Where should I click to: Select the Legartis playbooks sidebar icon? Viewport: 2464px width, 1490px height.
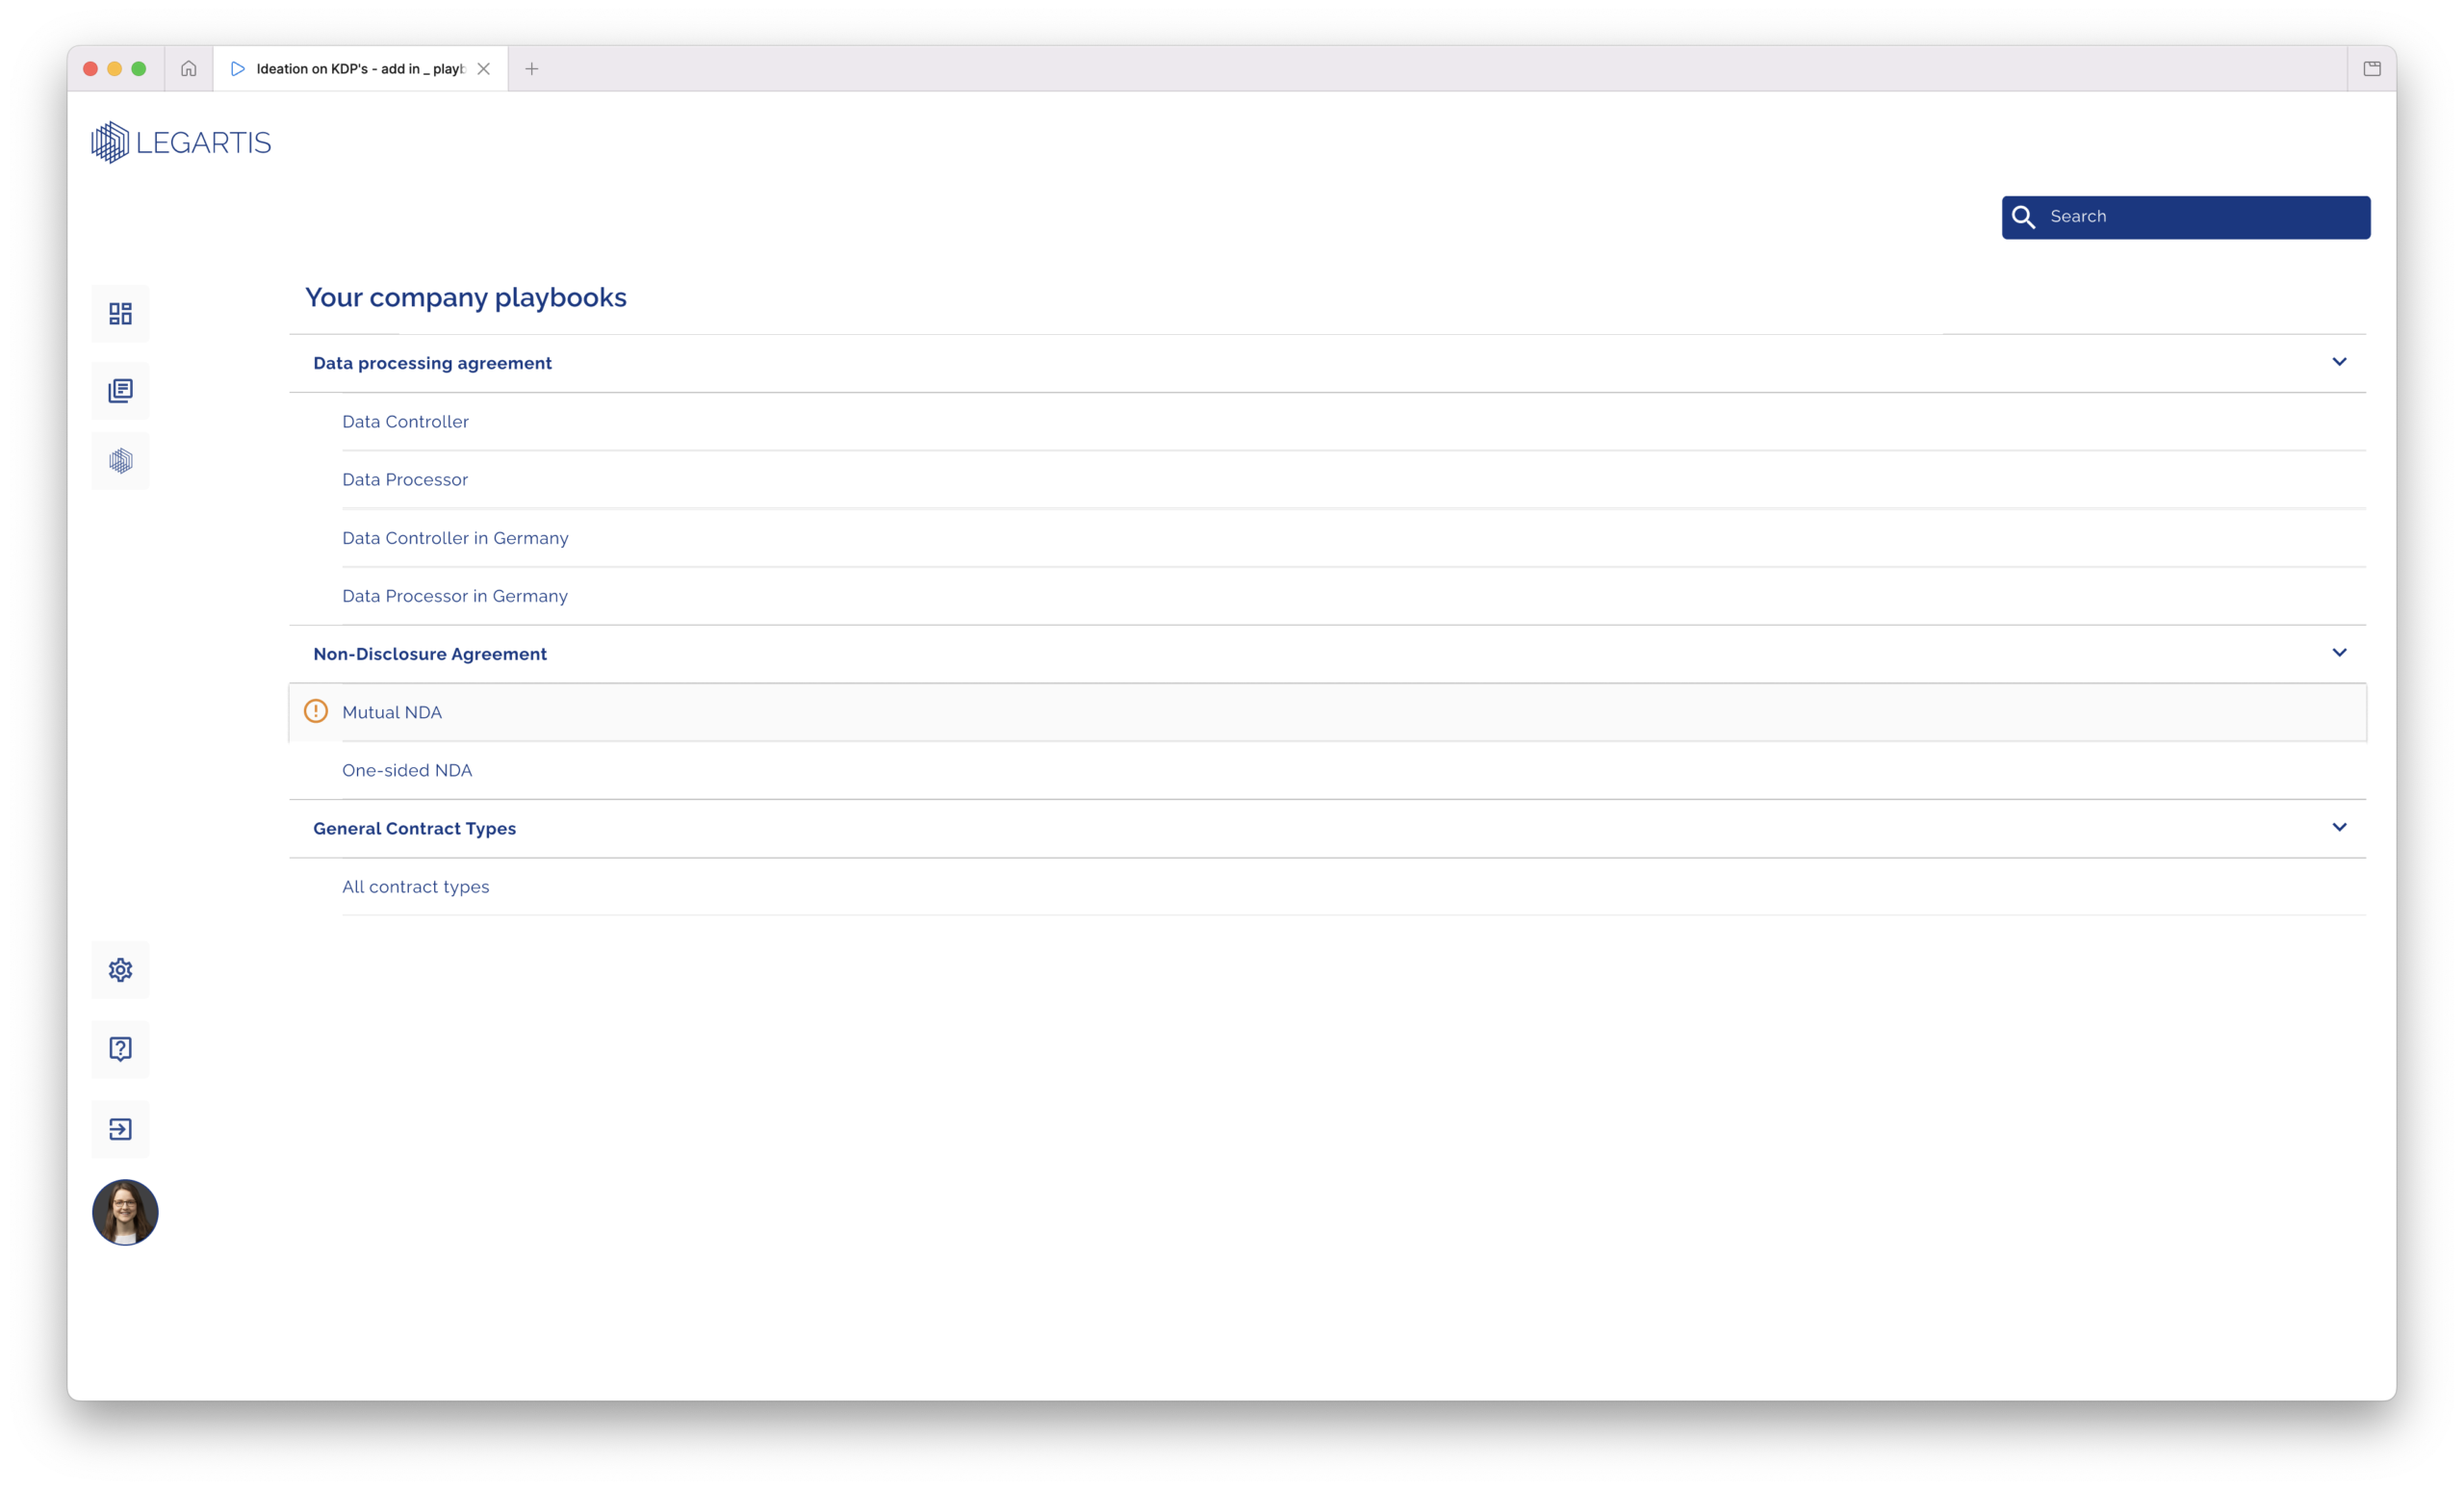(120, 461)
